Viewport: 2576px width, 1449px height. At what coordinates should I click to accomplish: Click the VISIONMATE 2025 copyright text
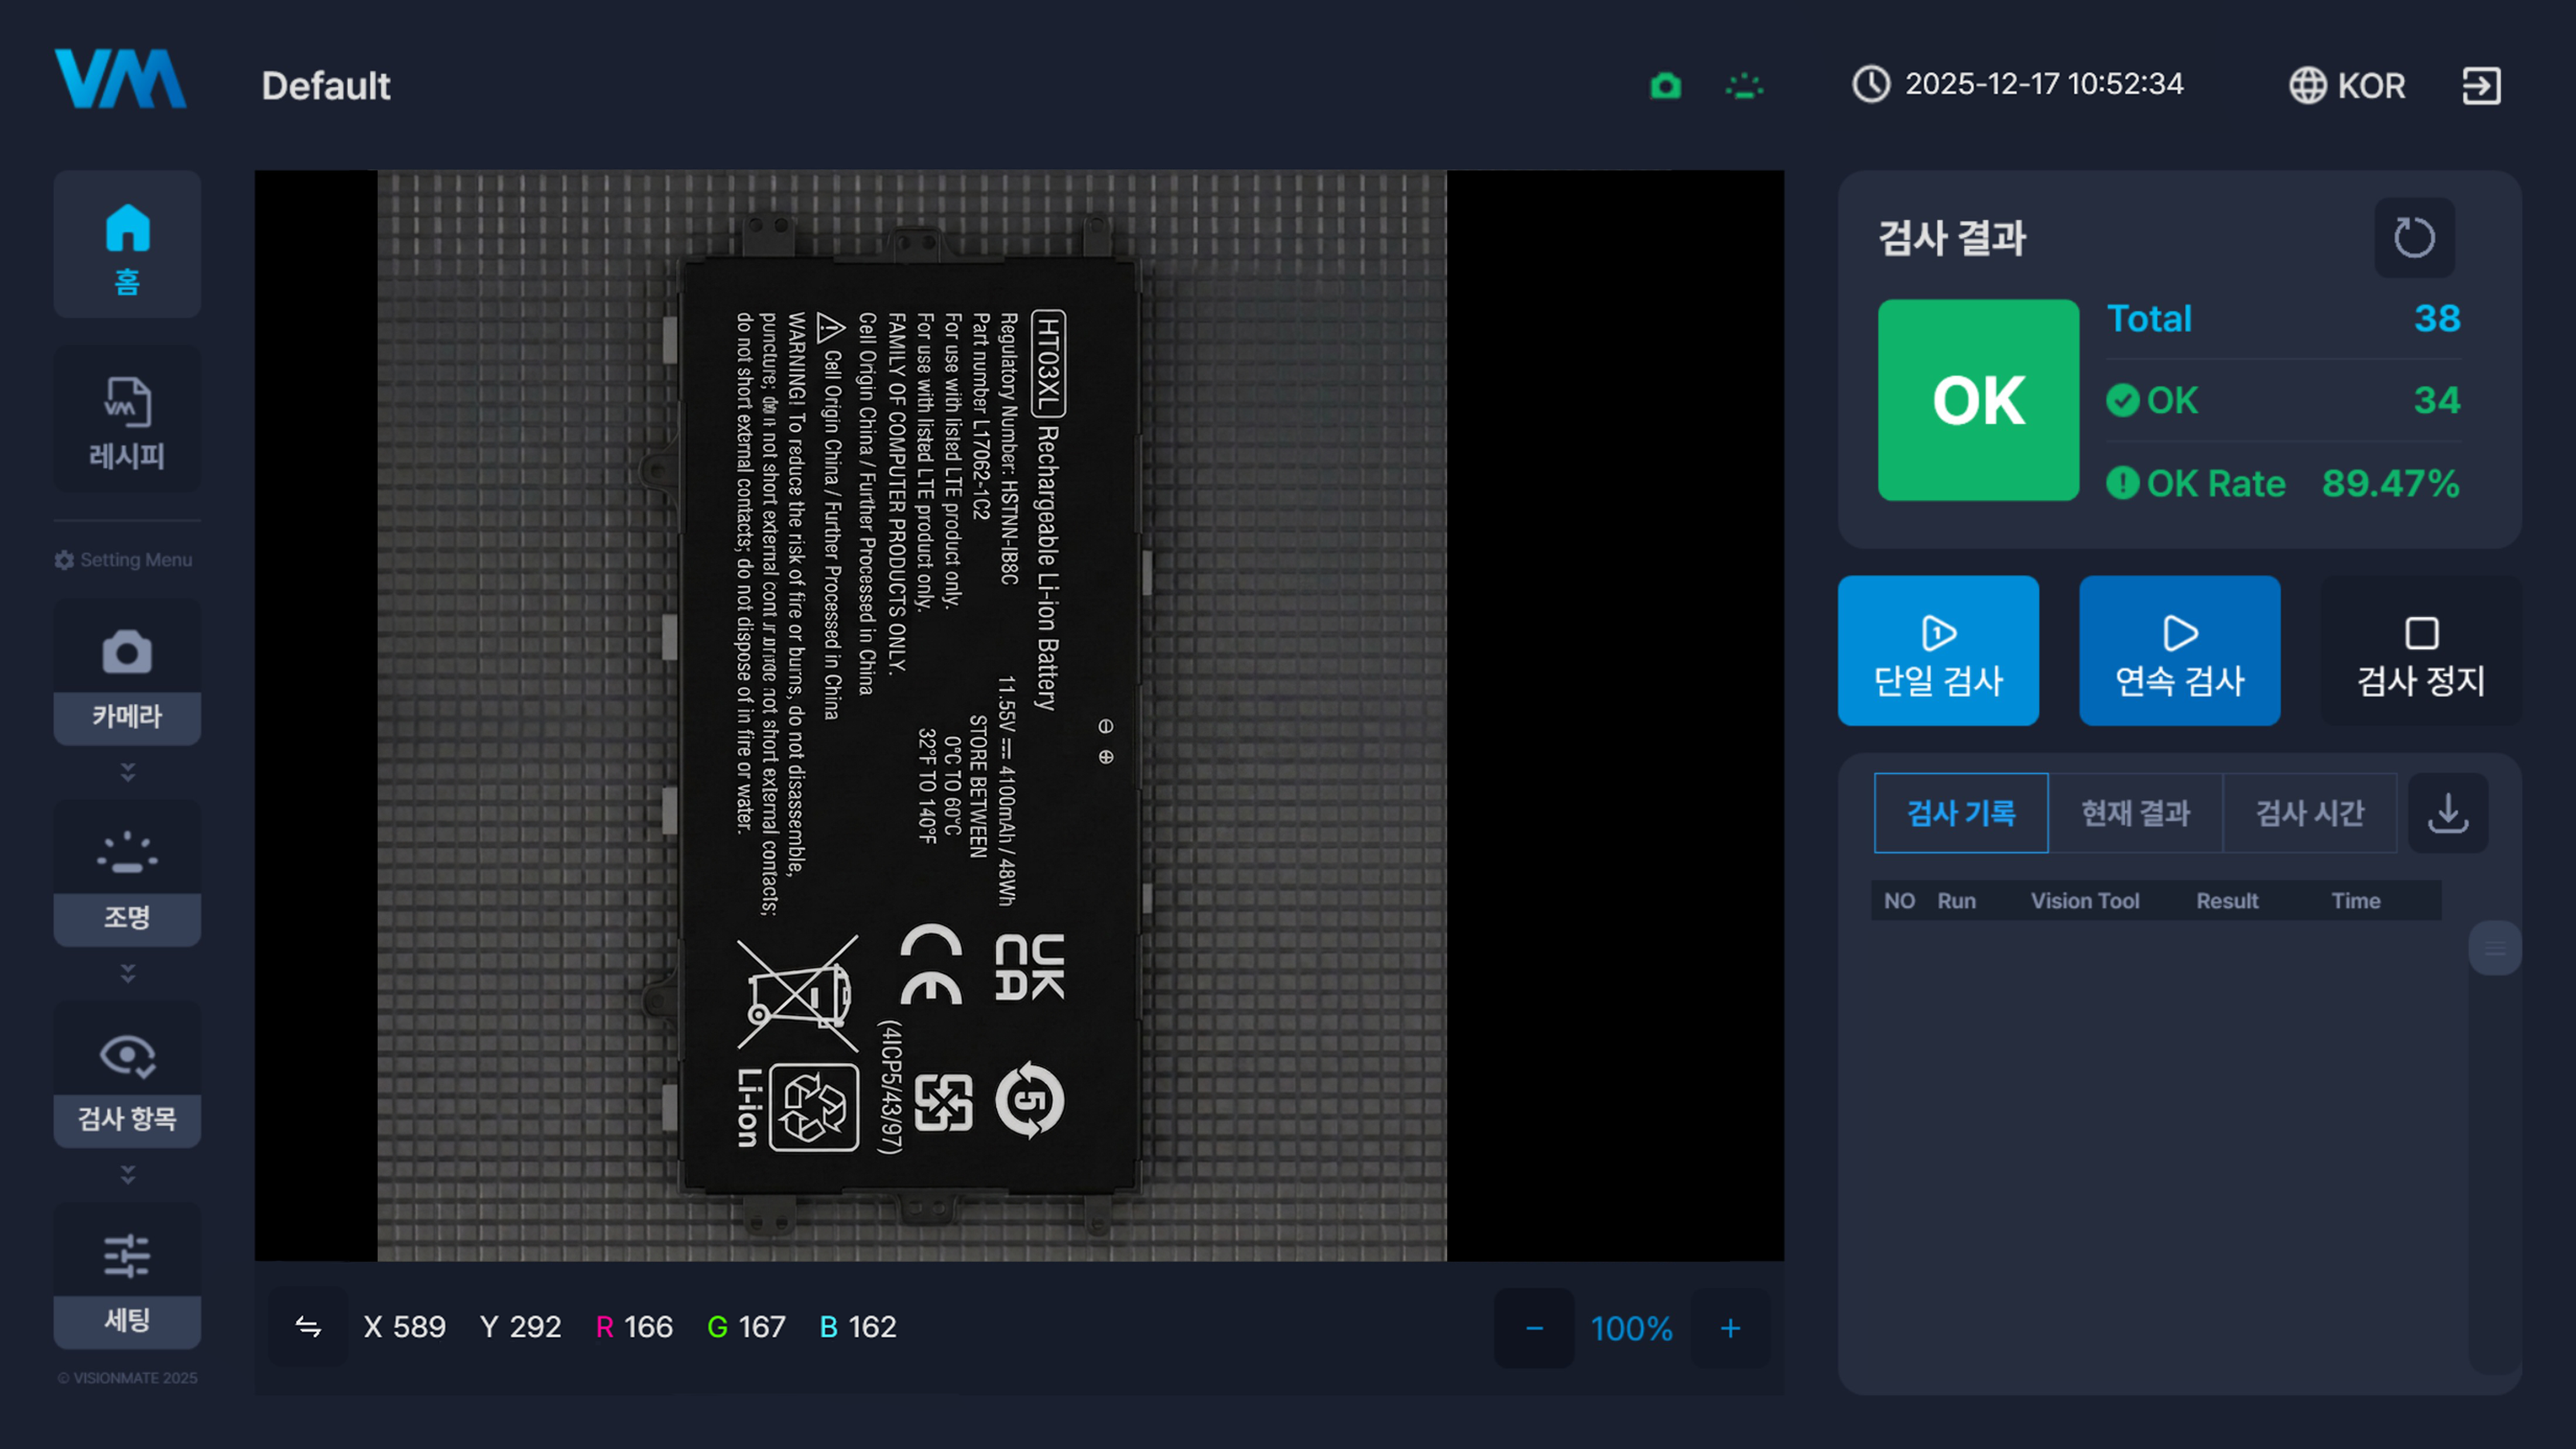point(127,1378)
